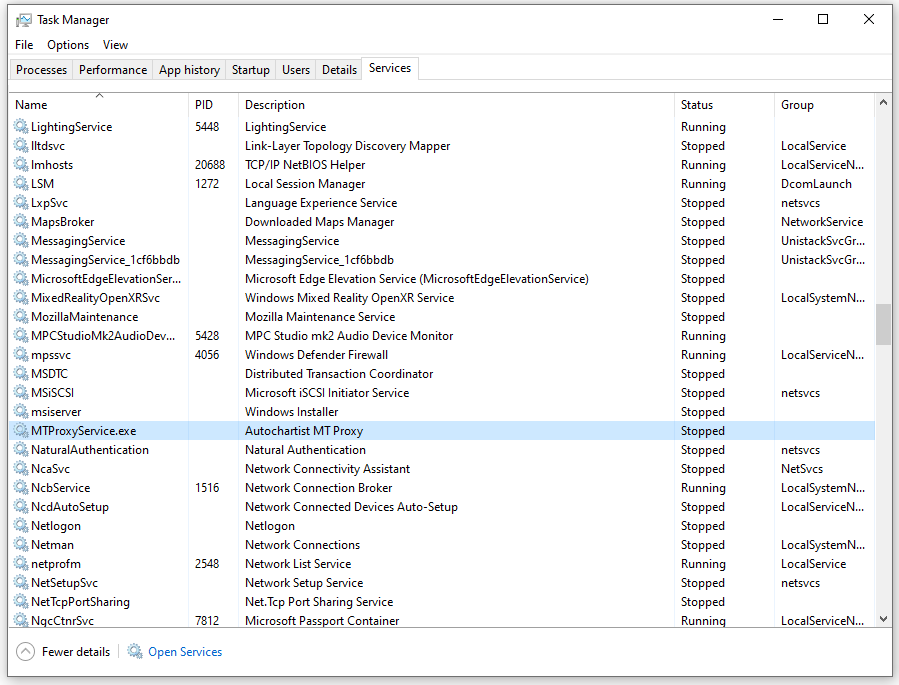This screenshot has width=899, height=685.
Task: Click the gear icon beside Netlogon
Action: click(21, 524)
